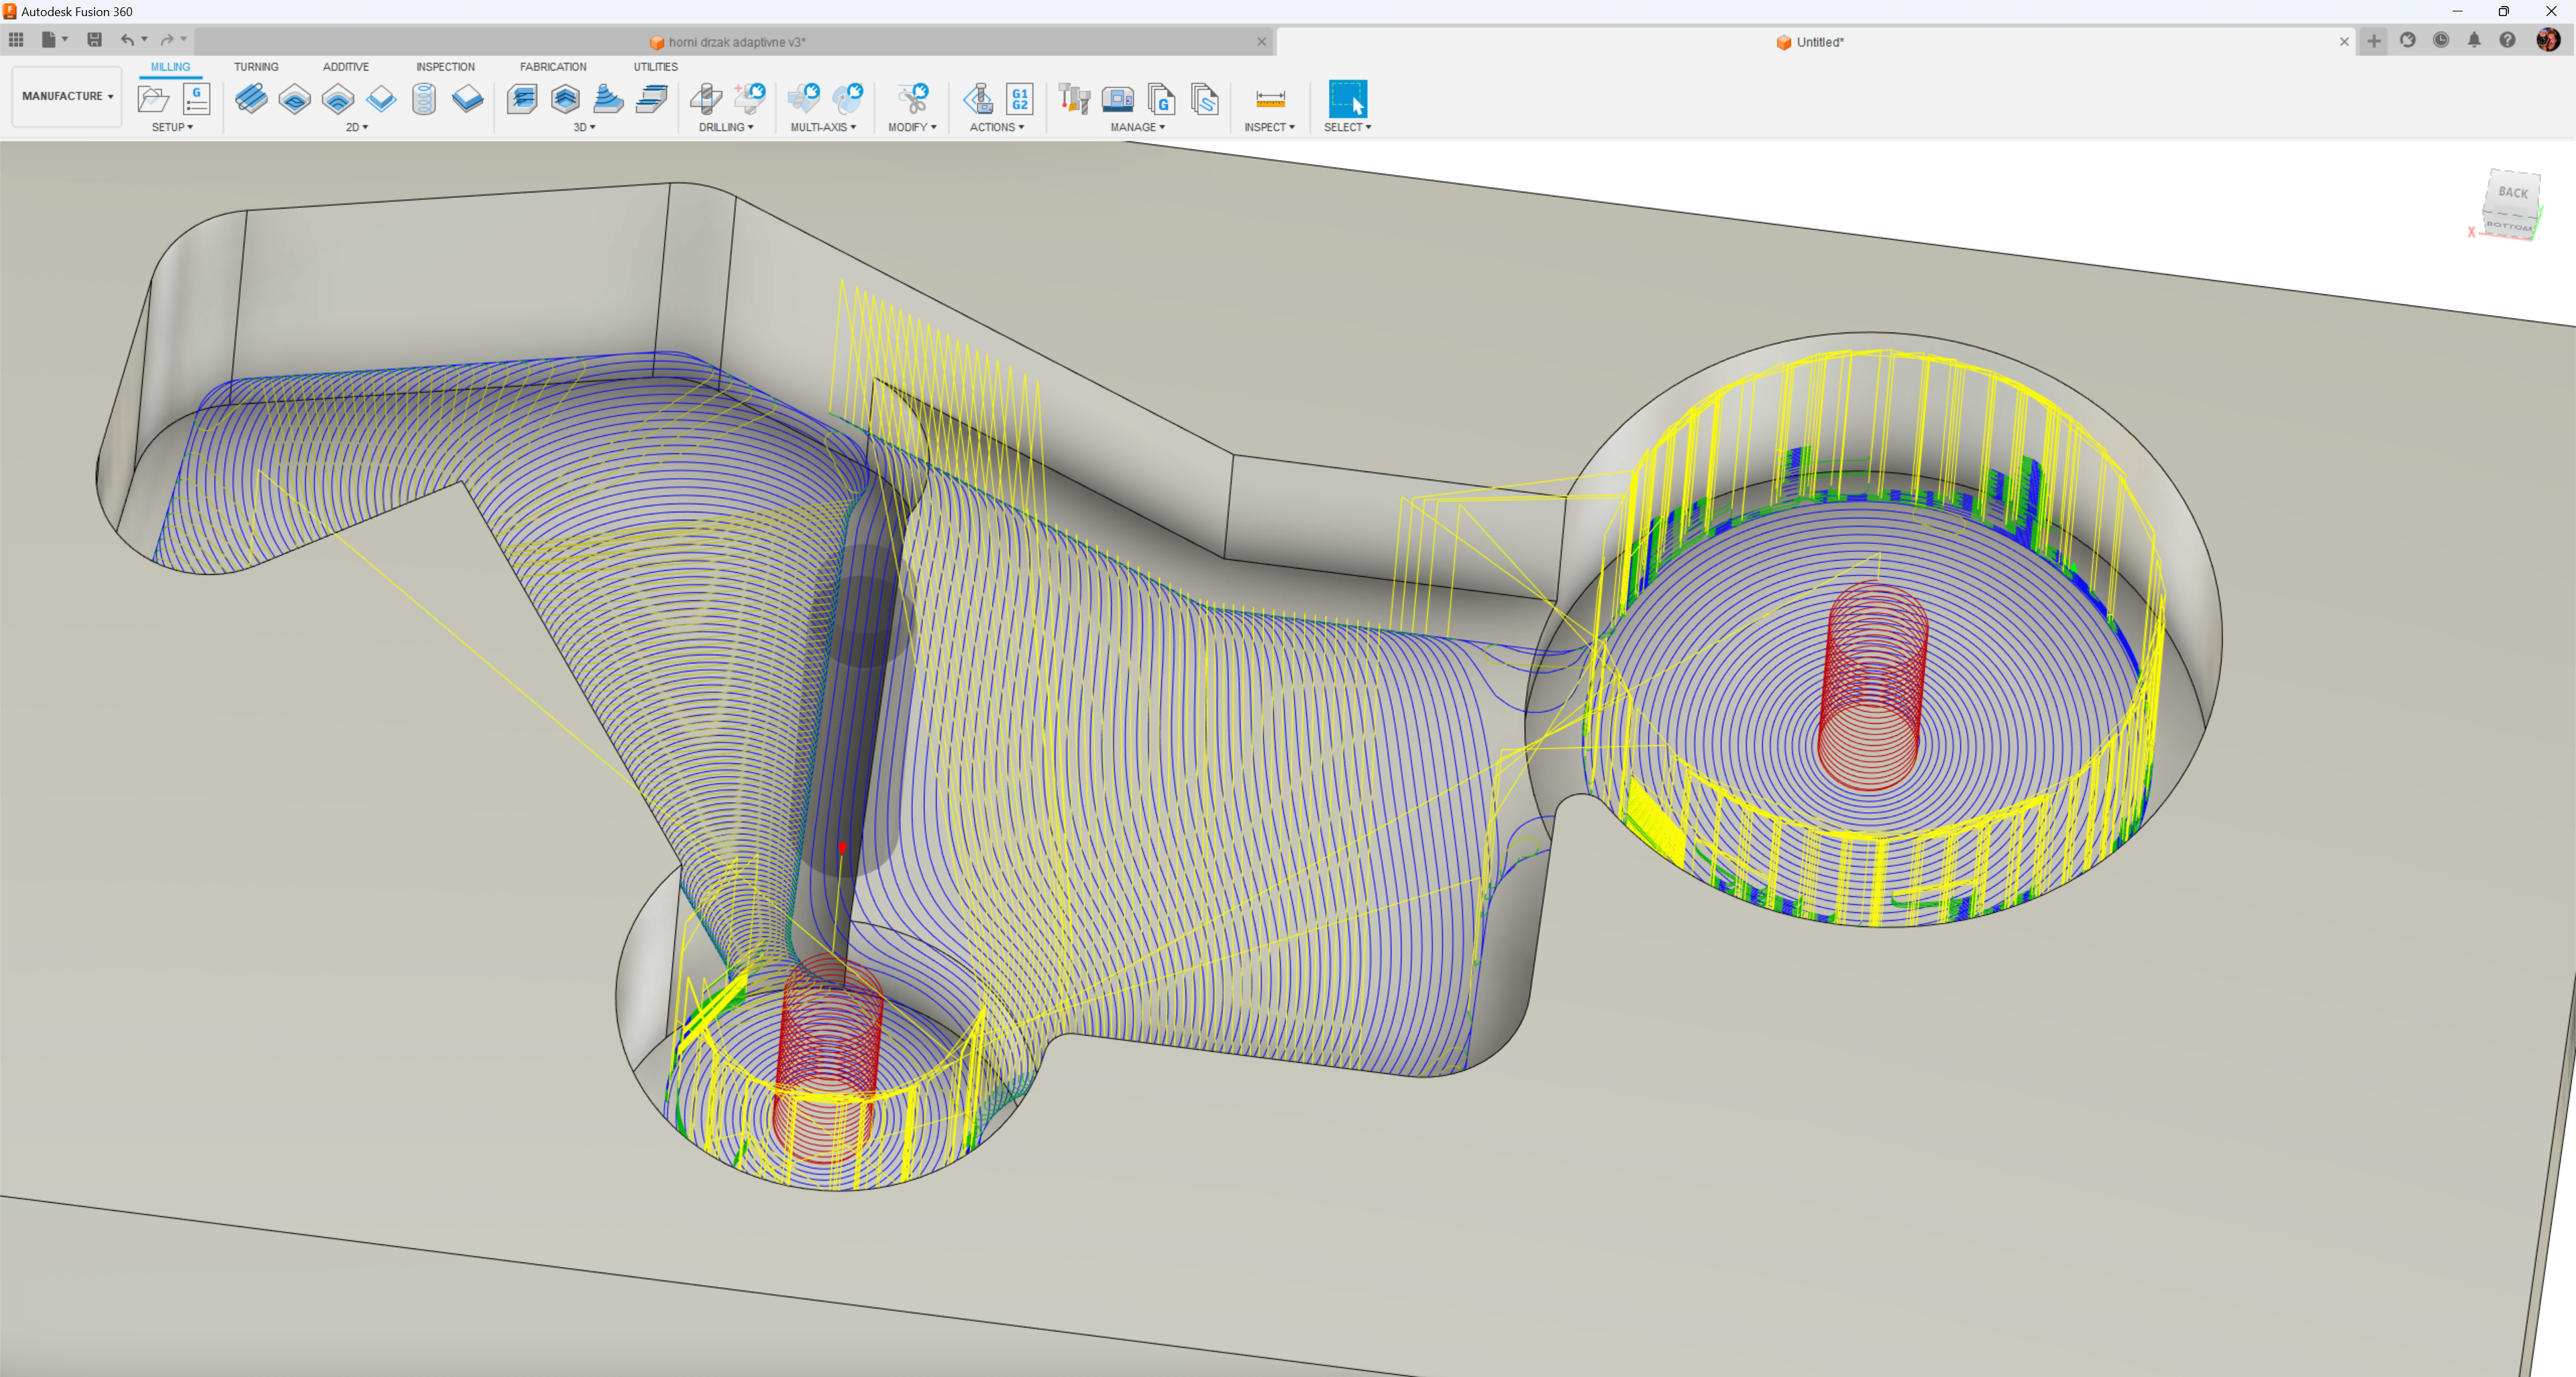This screenshot has width=2576, height=1377.
Task: Open the MANUFACTURE workspace dropdown
Action: coord(67,96)
